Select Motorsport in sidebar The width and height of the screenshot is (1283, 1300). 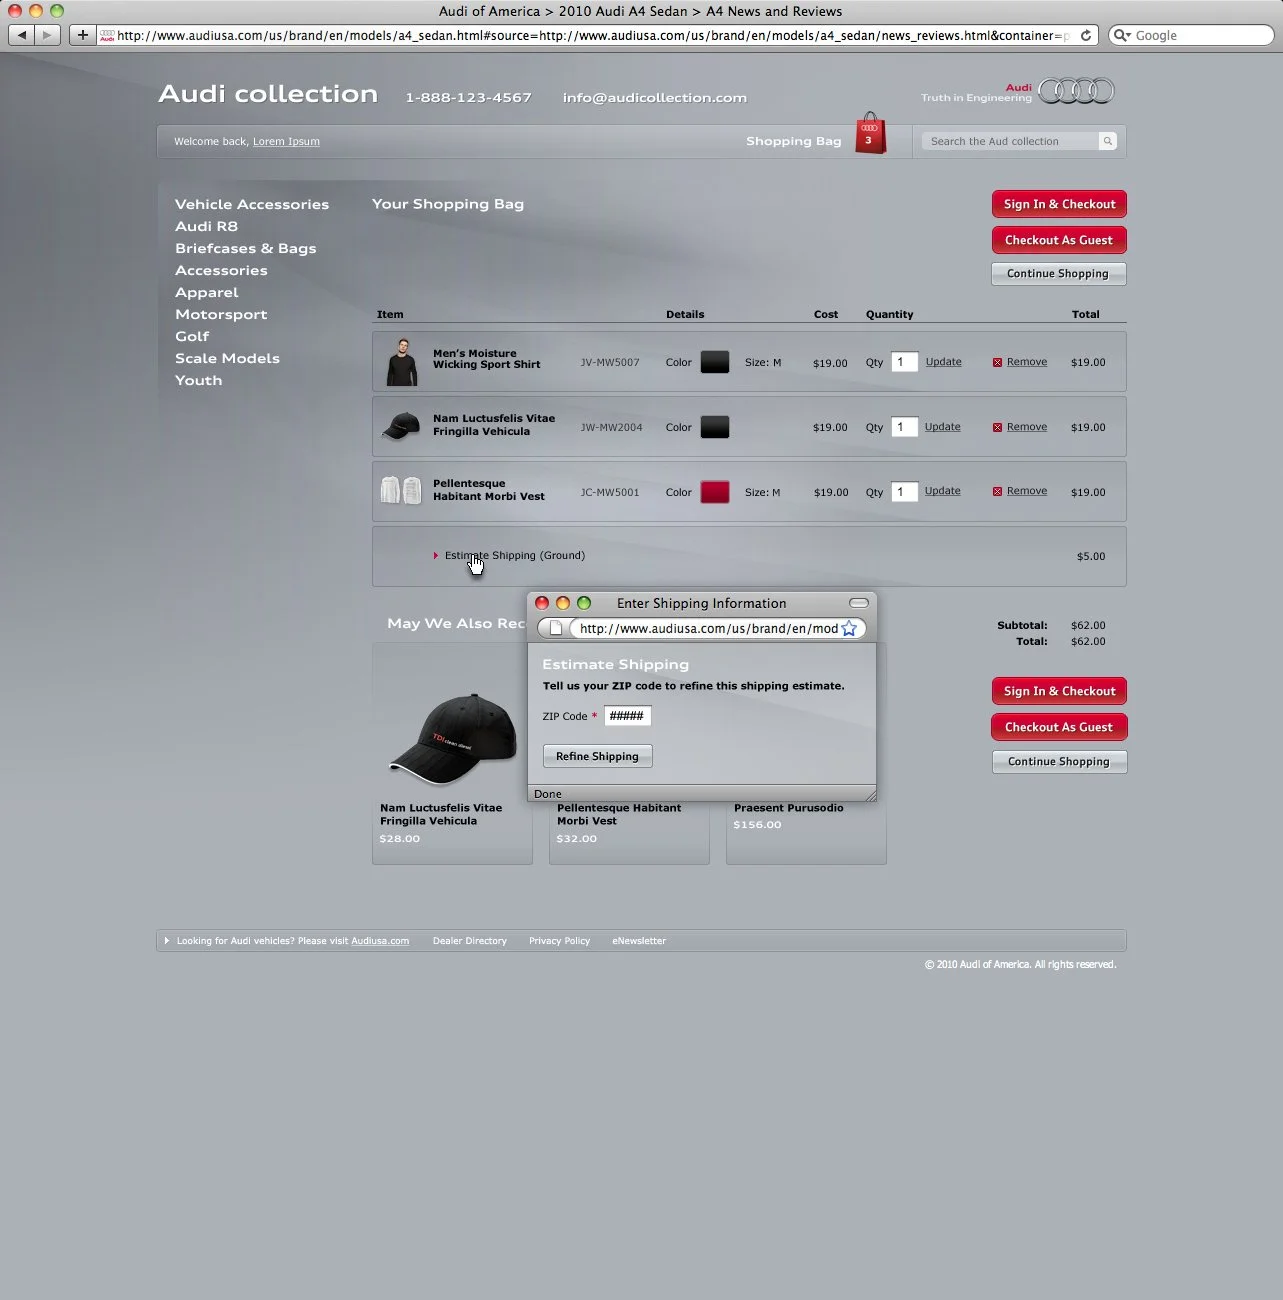pos(221,314)
